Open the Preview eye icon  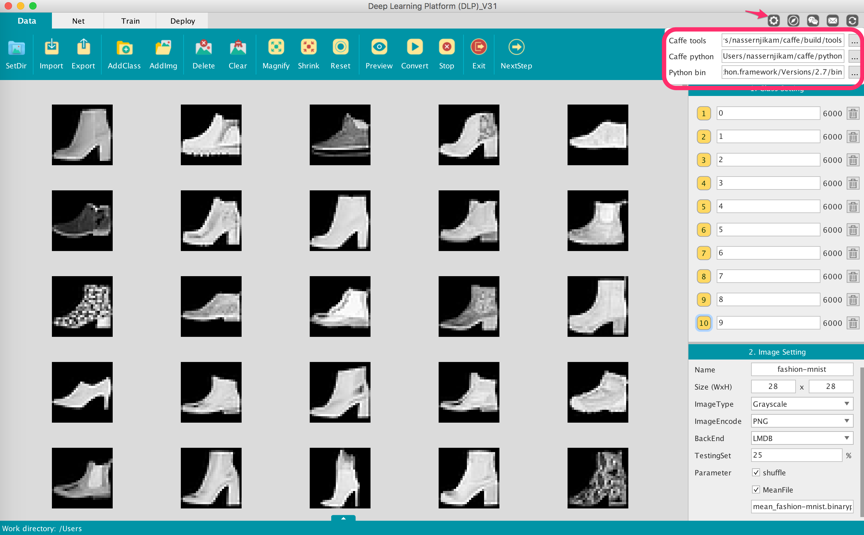click(379, 48)
